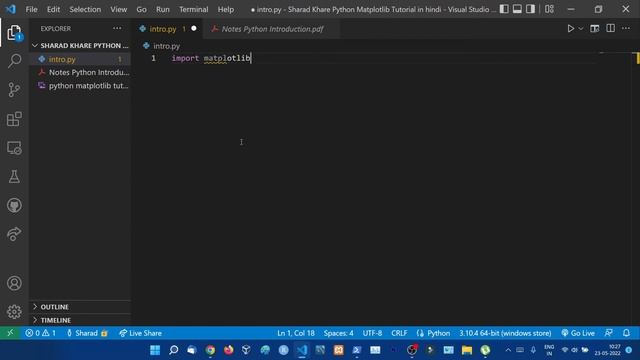The image size is (640, 360).
Task: Click intro.py breadcrumb above editor
Action: [x=162, y=46]
